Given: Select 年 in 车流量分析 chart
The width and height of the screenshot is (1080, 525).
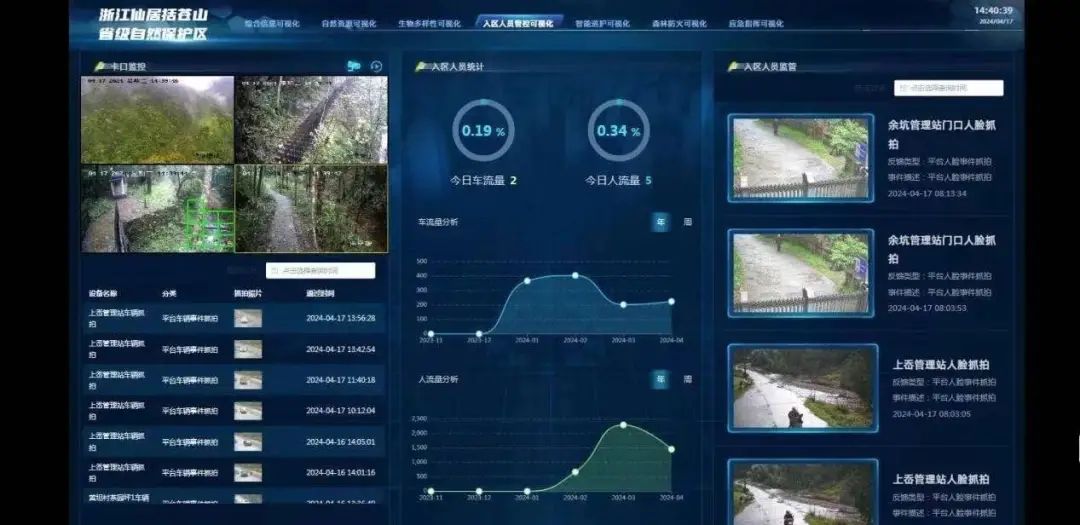Looking at the screenshot, I should point(661,222).
